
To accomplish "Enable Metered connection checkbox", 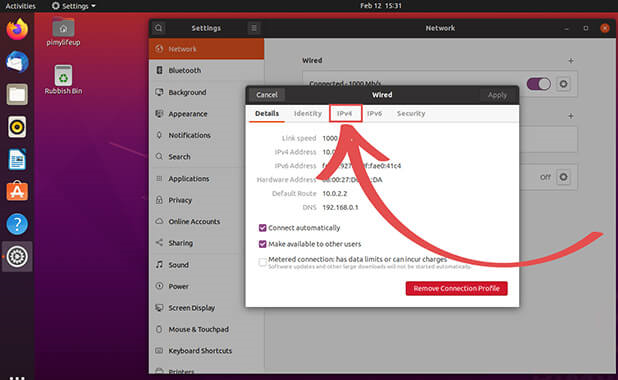I will click(262, 262).
